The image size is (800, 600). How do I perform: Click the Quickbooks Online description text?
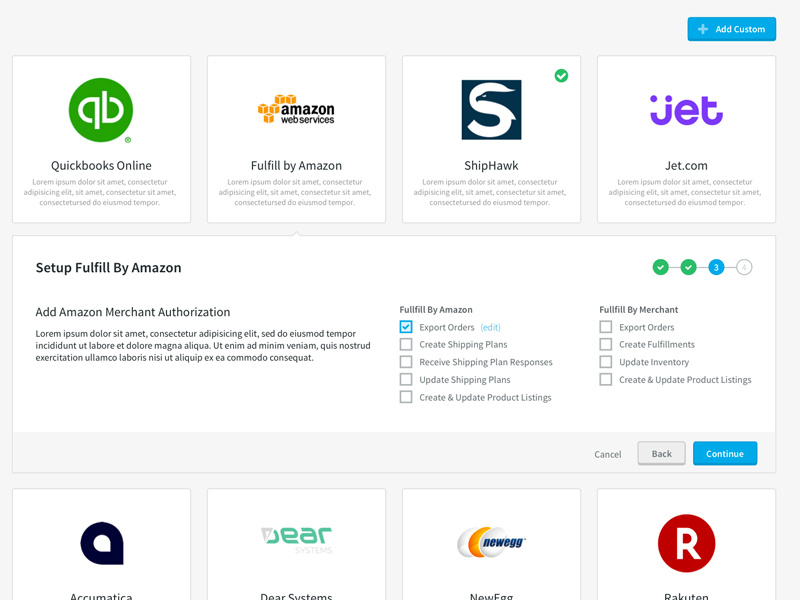pyautogui.click(x=100, y=192)
